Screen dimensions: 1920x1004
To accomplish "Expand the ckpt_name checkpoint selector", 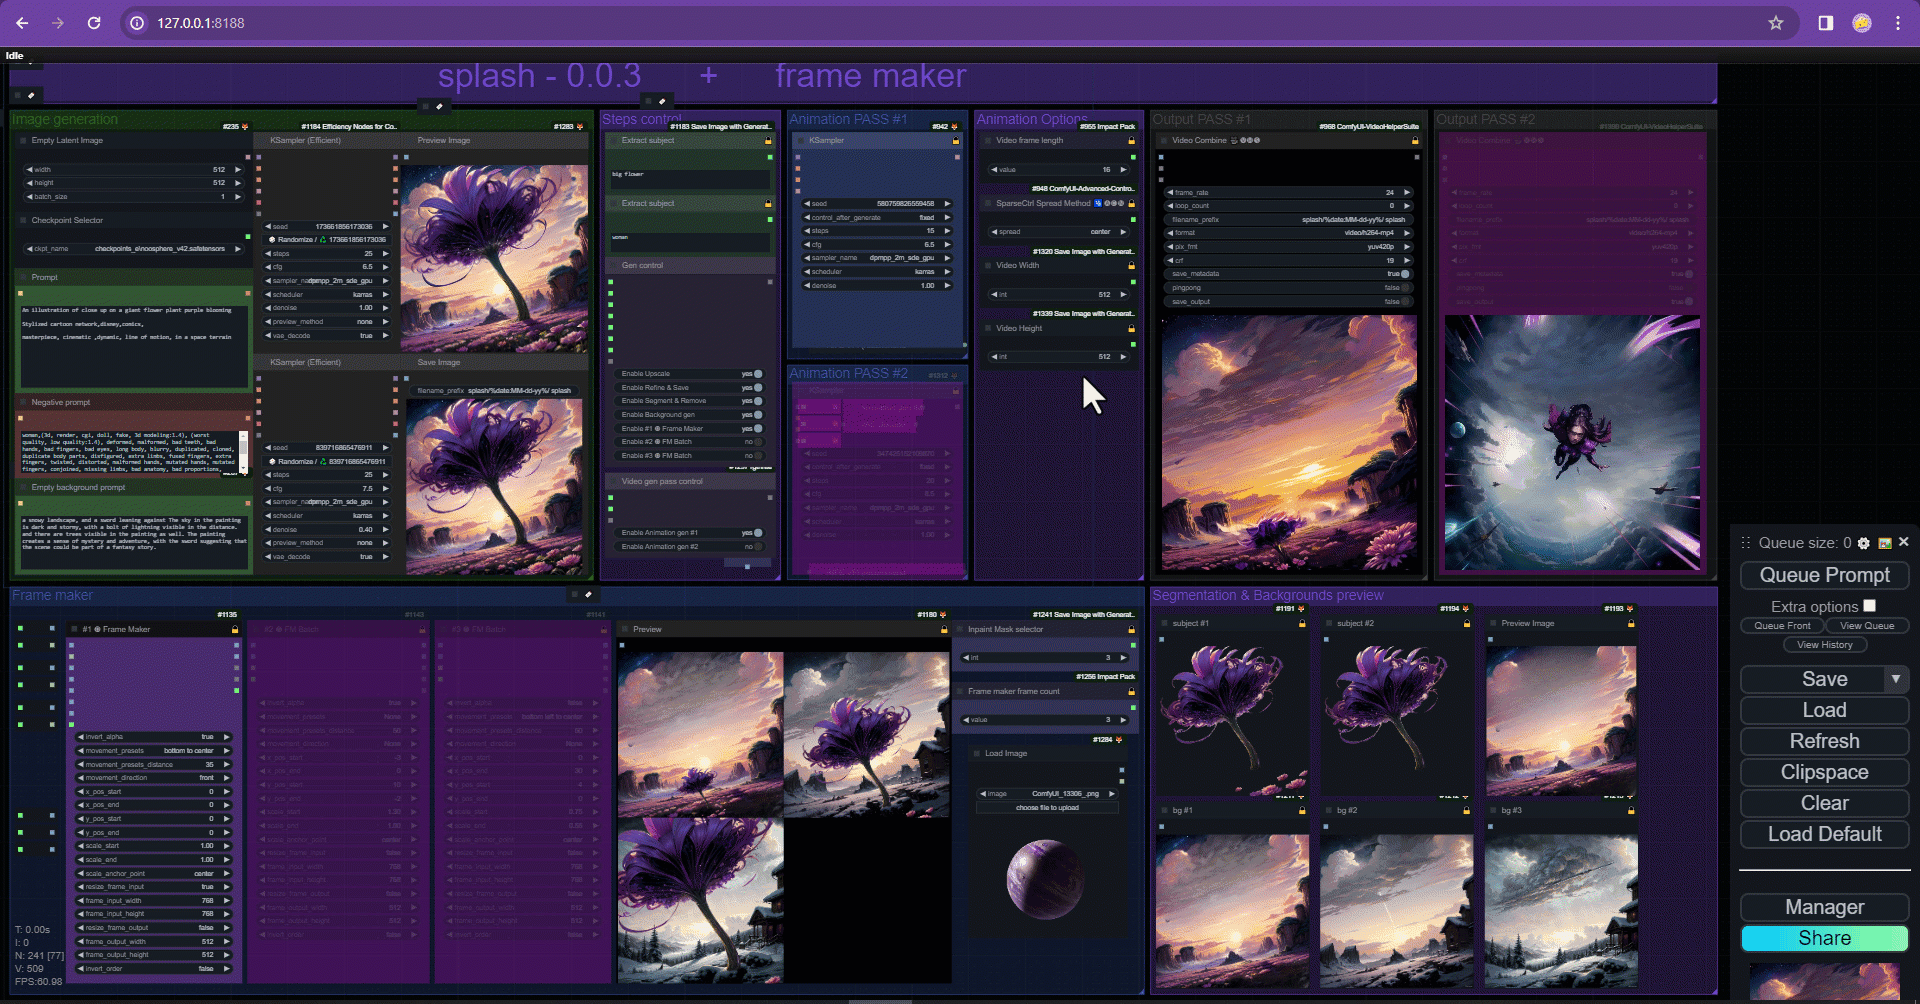I will tap(134, 249).
